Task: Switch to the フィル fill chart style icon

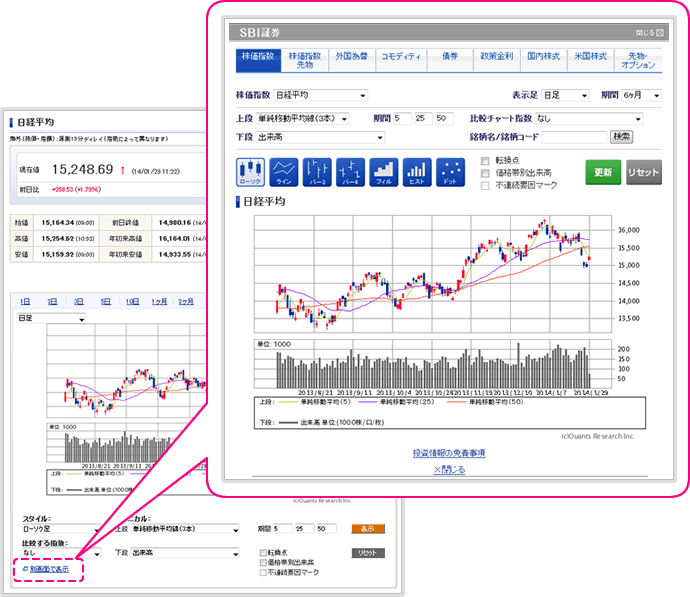Action: tap(384, 172)
